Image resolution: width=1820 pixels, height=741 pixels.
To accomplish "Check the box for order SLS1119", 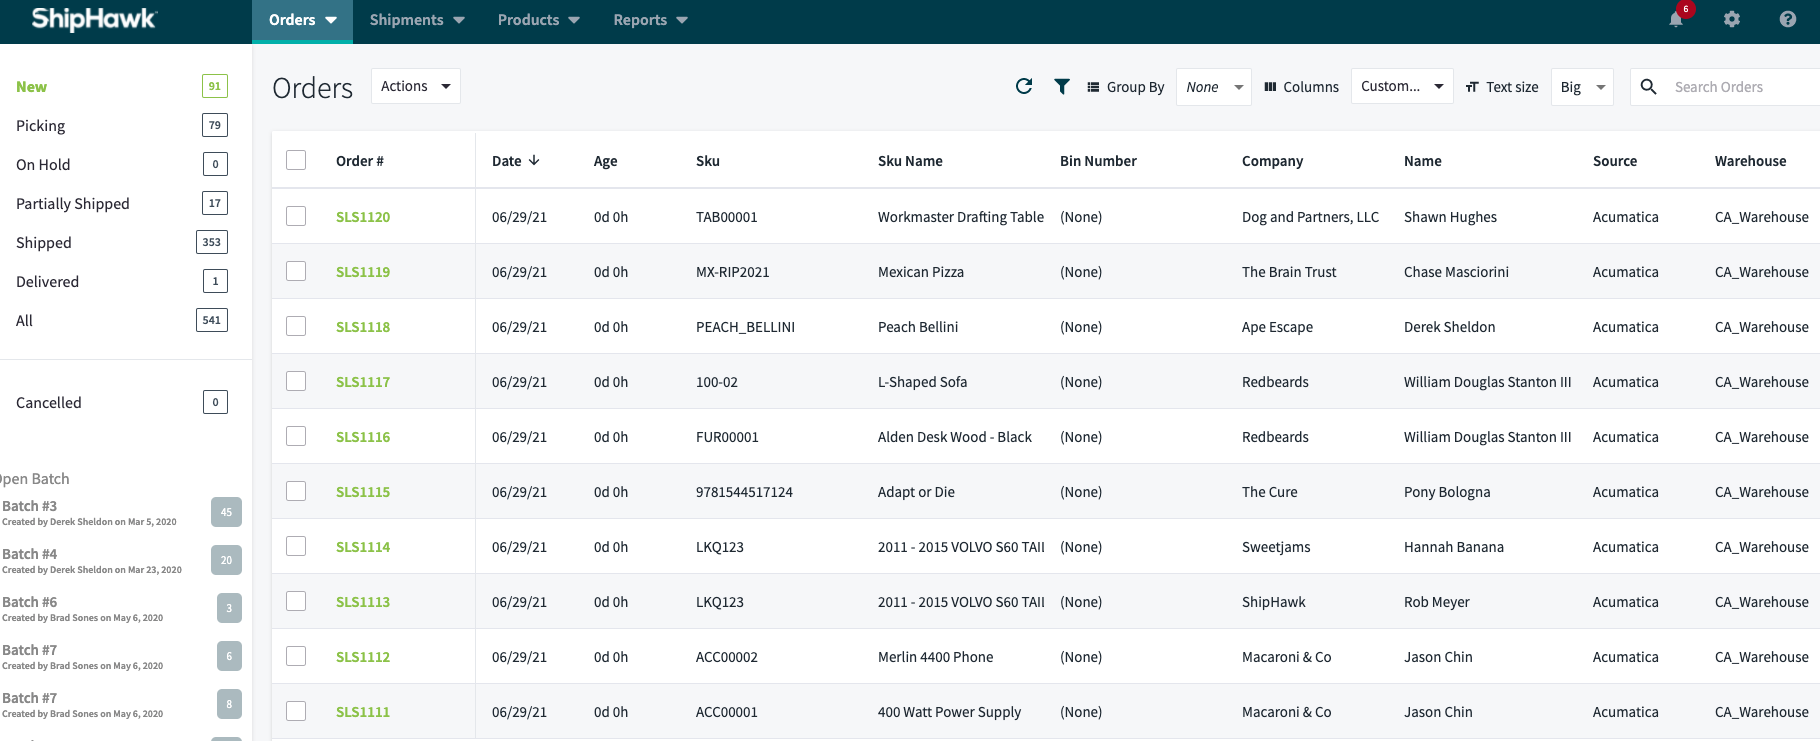I will pos(296,271).
